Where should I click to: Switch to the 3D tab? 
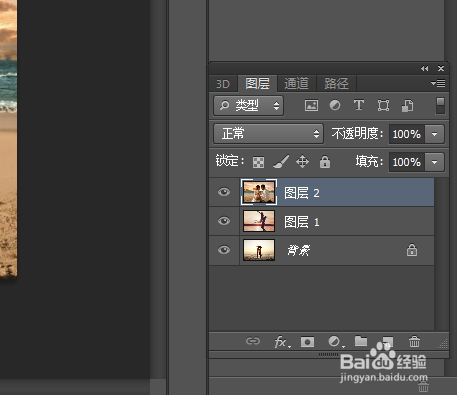click(x=223, y=84)
